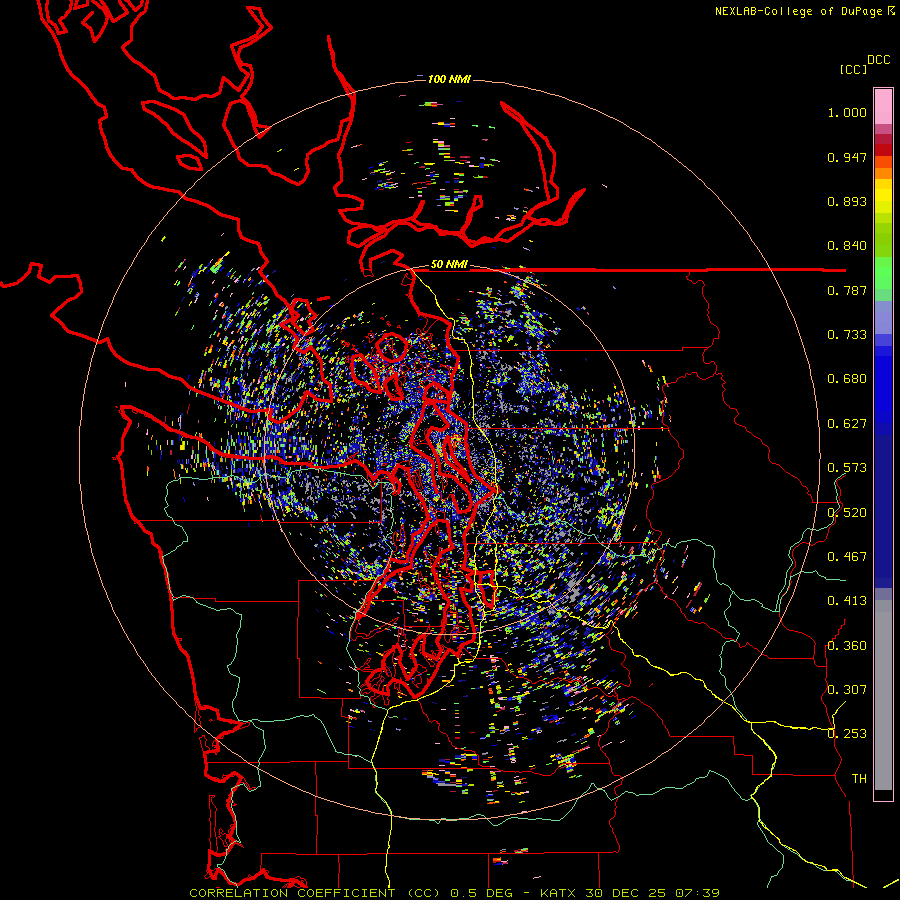Click the 0.627 color scale value
Viewport: 900px width, 900px height.
[847, 424]
